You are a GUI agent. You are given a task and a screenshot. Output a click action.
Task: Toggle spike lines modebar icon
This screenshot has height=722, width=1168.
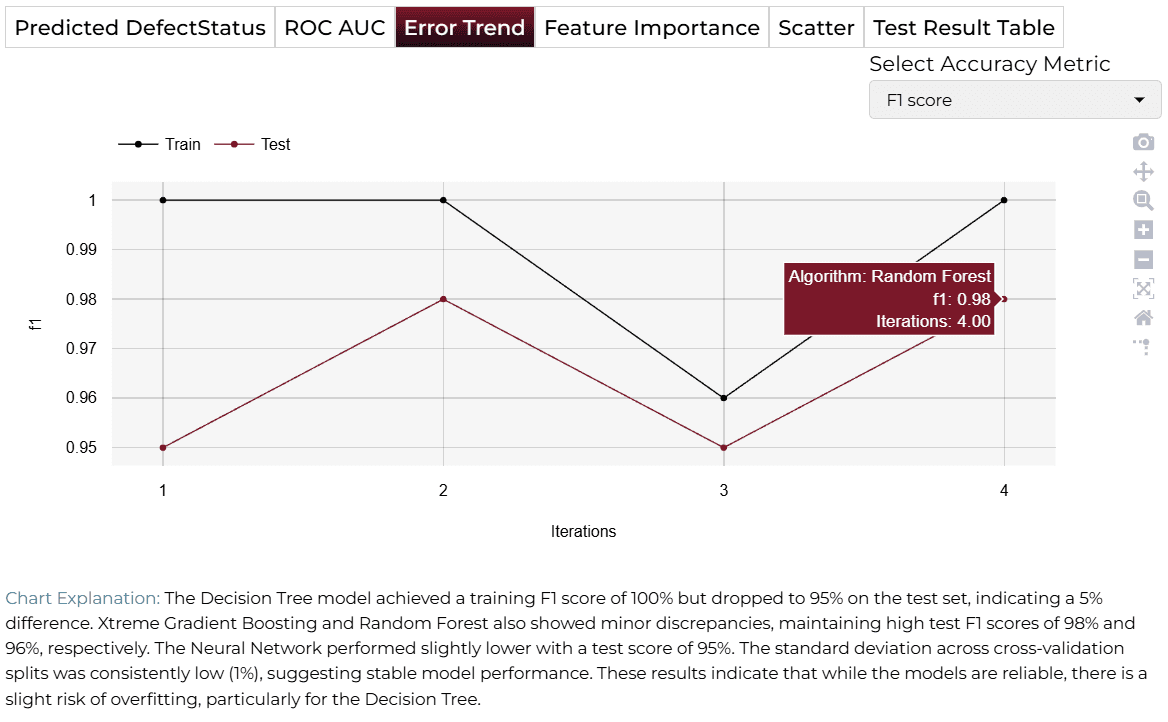(1143, 347)
